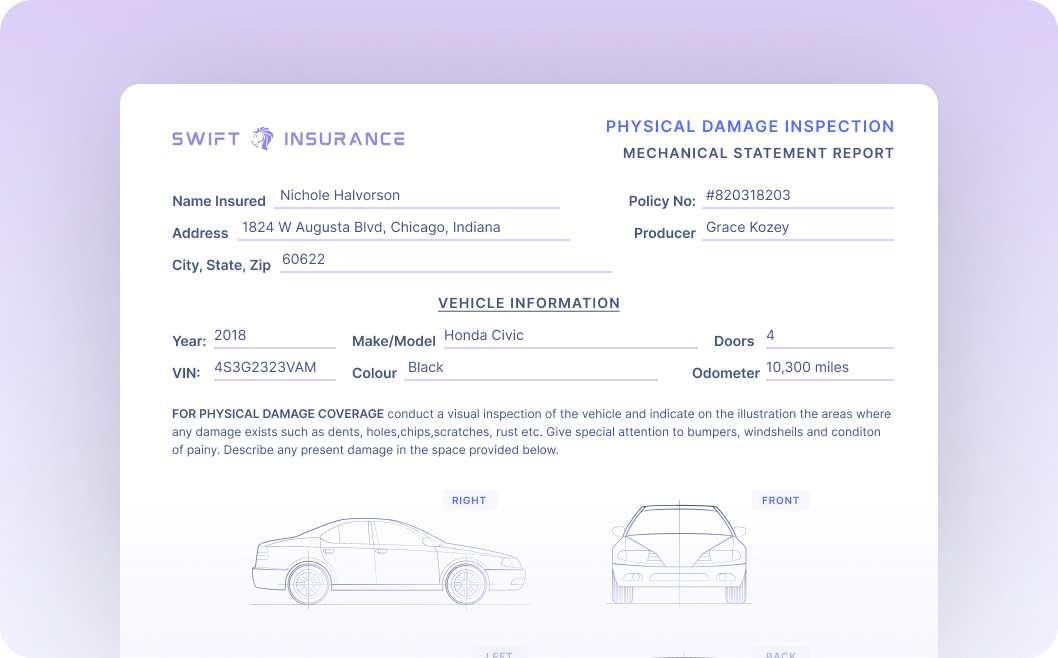Click the Name Insured input field
The height and width of the screenshot is (658, 1058).
coord(415,195)
